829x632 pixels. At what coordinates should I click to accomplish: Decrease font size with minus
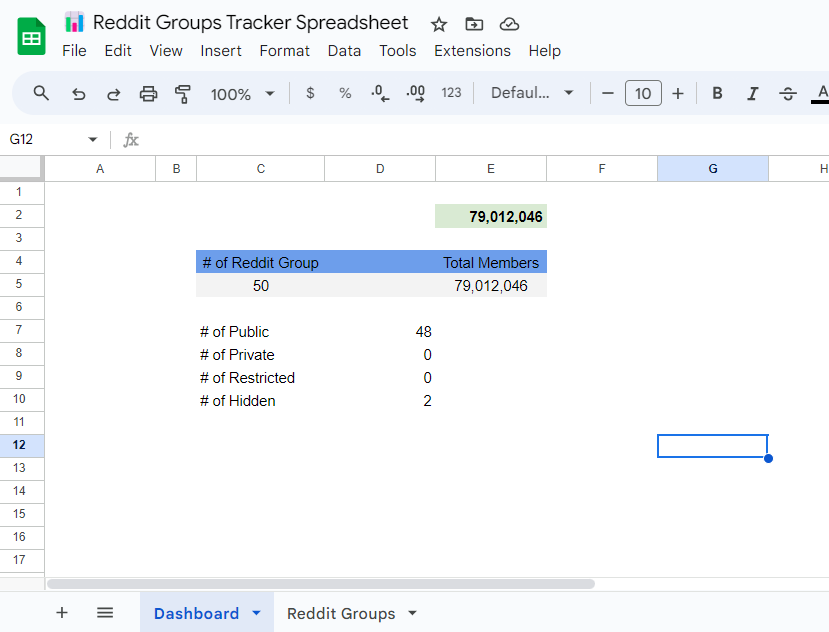pyautogui.click(x=608, y=94)
